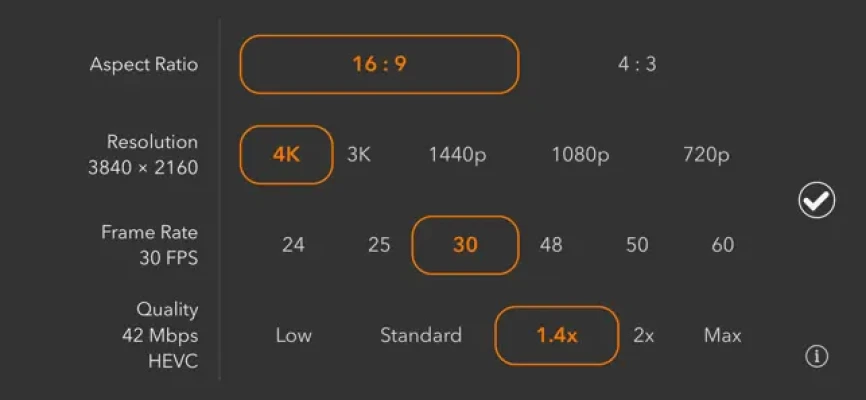Pick 50 frames per second
Screen dimensions: 866x400
point(637,245)
